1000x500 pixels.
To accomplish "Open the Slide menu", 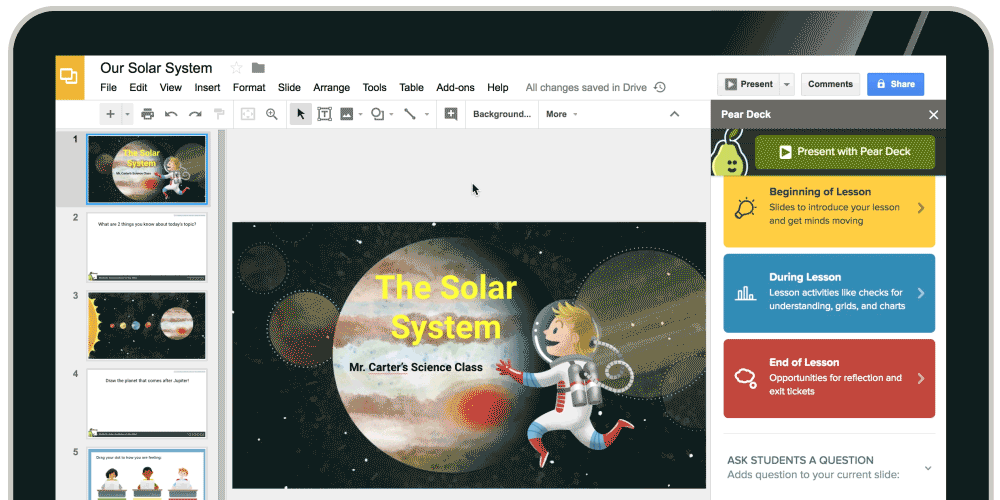I will [x=290, y=87].
